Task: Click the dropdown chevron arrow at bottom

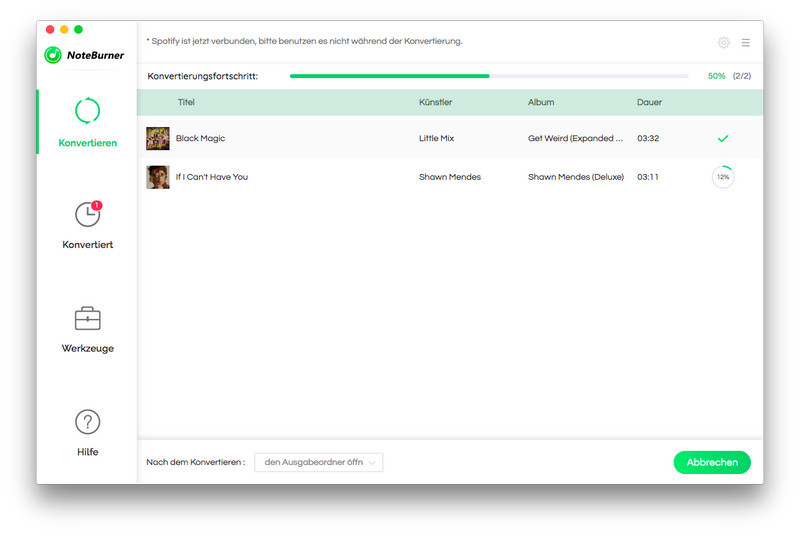Action: pyautogui.click(x=372, y=462)
